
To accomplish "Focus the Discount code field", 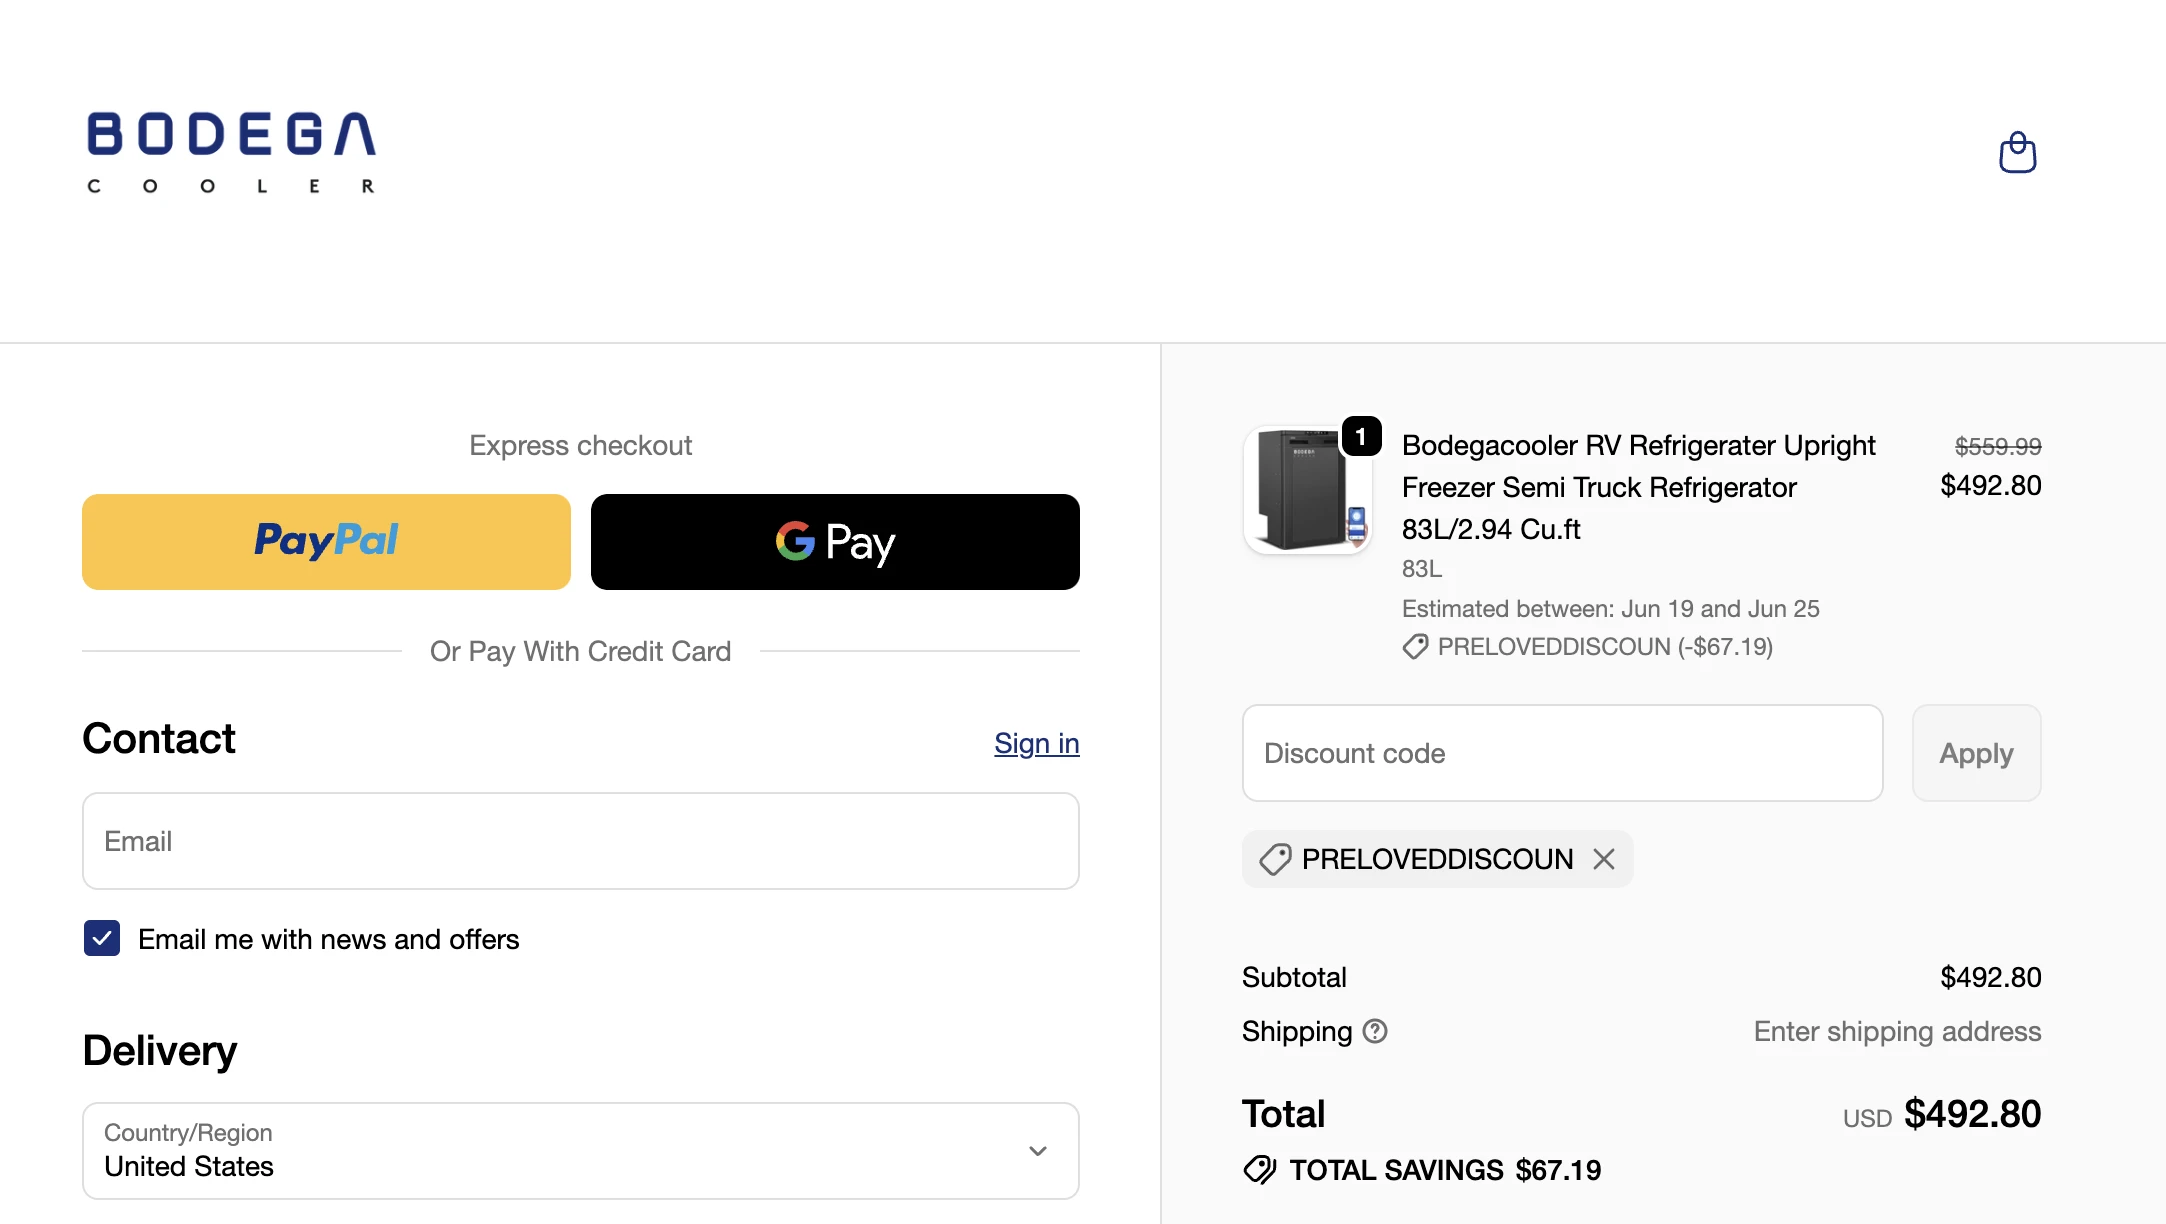I will (1563, 753).
